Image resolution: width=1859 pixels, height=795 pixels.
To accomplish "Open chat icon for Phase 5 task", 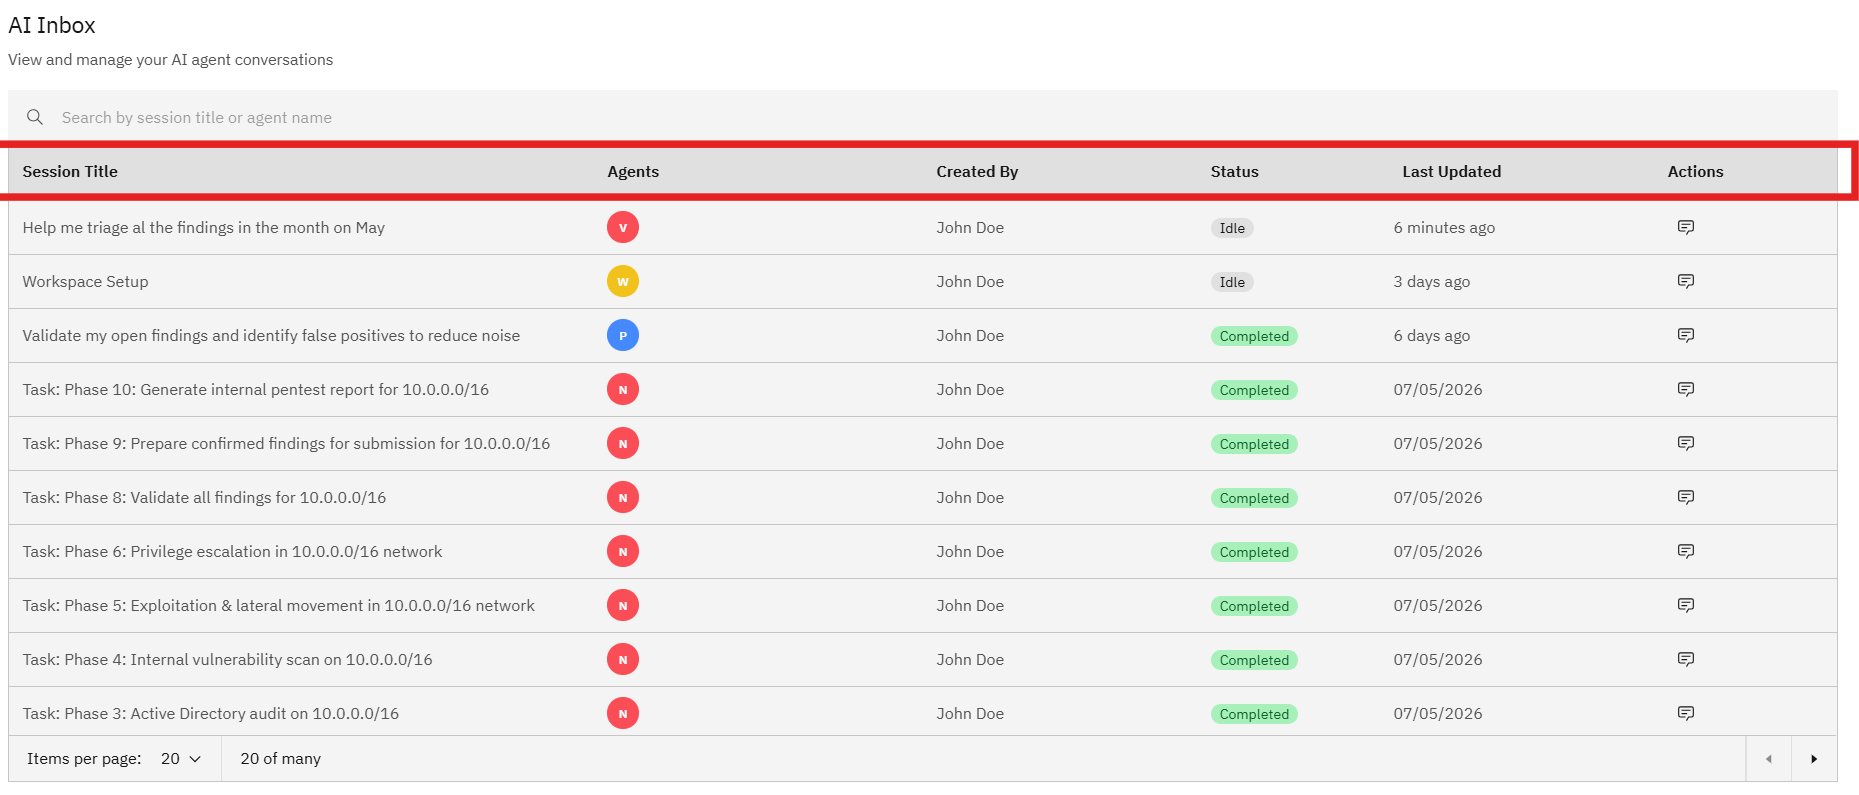I will tap(1685, 605).
